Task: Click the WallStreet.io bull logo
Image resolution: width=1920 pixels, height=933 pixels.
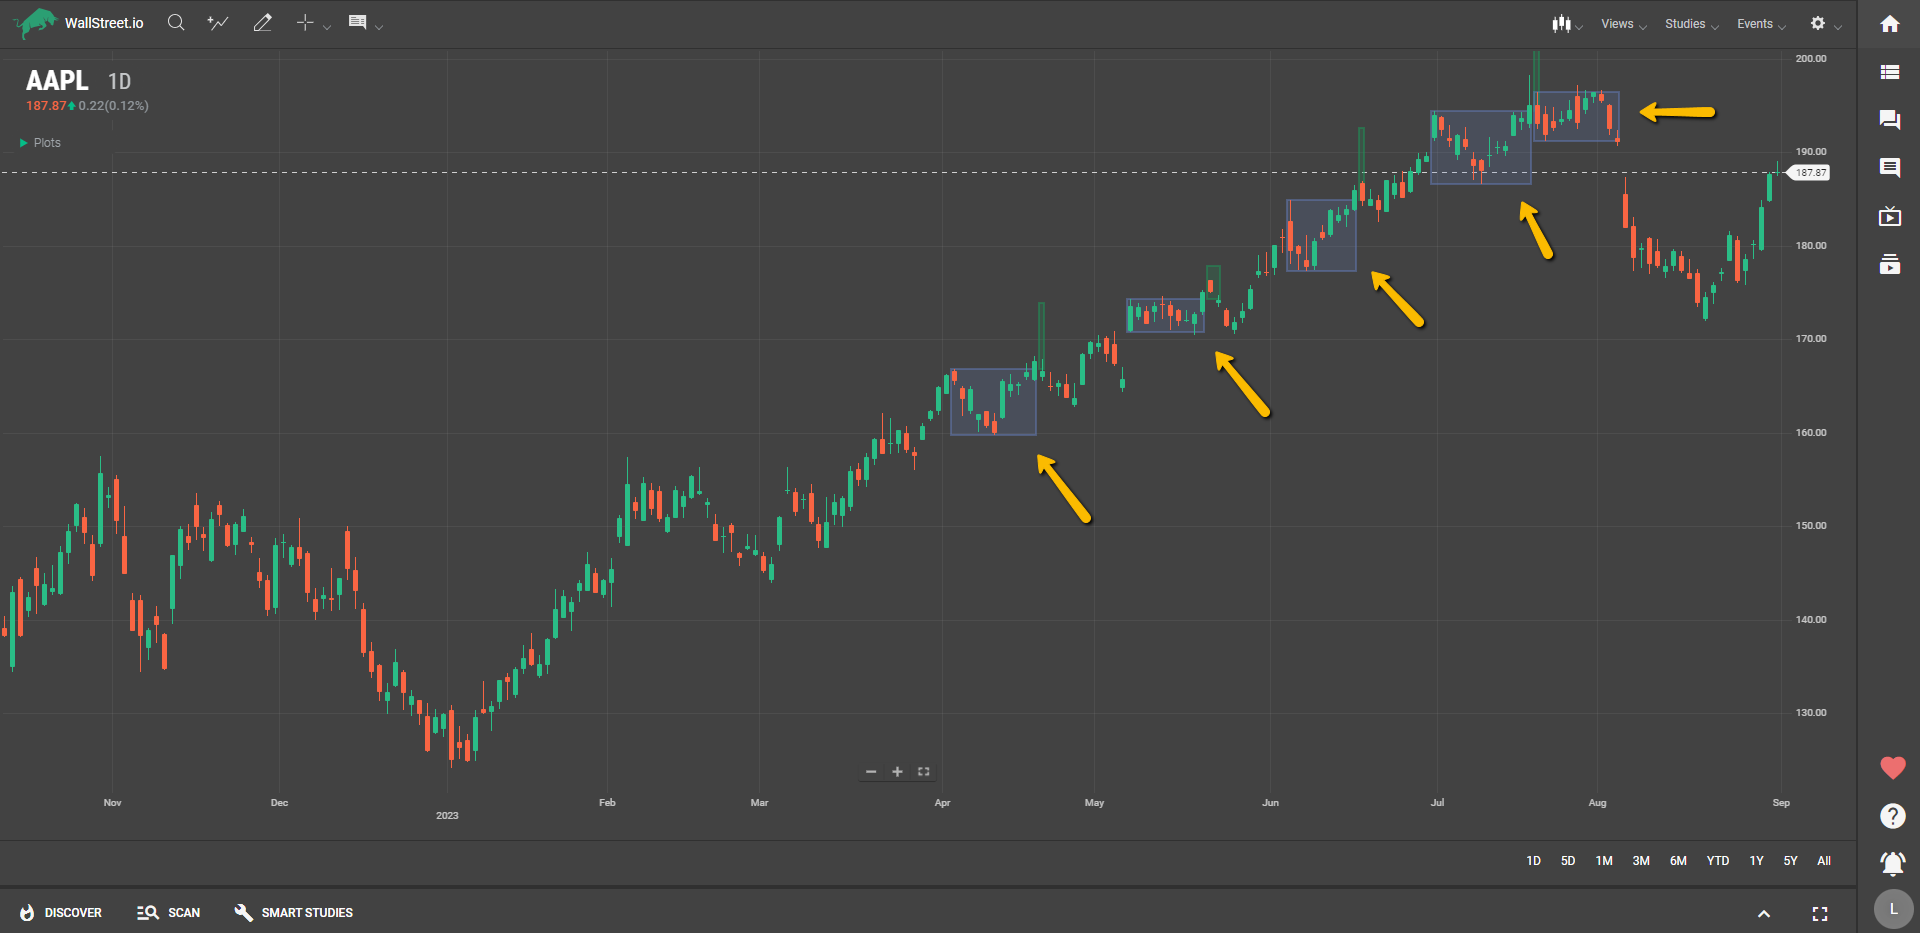Action: tap(36, 23)
